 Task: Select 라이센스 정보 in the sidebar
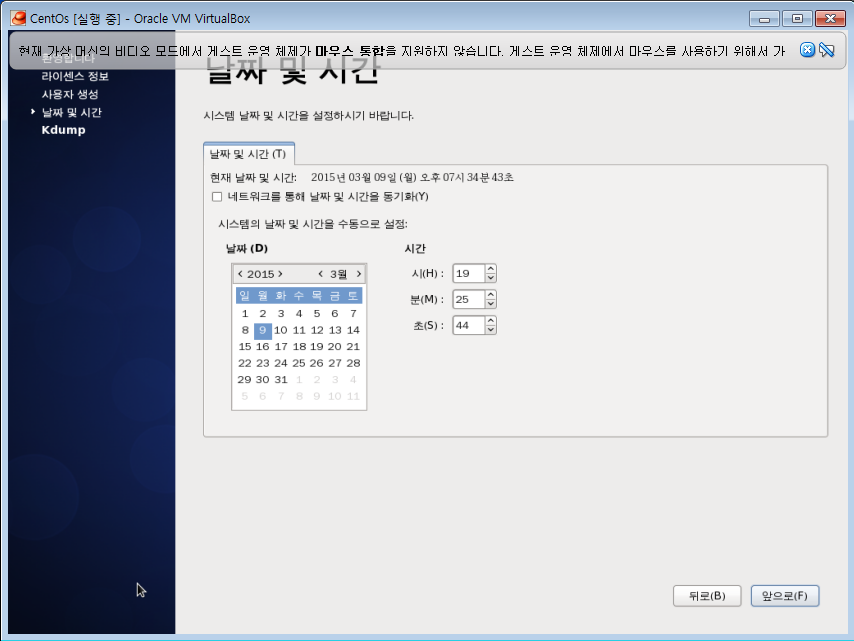click(x=75, y=76)
